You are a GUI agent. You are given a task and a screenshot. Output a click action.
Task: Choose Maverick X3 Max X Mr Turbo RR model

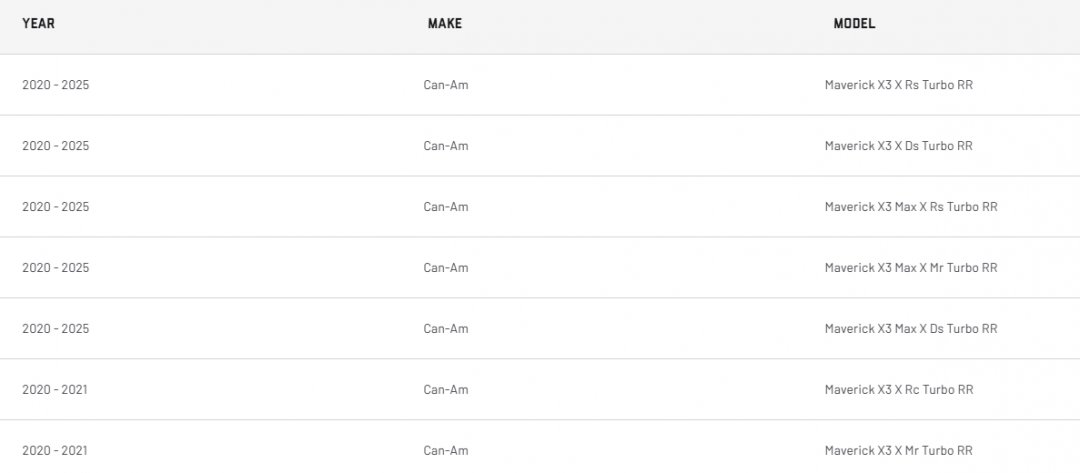pyautogui.click(x=910, y=268)
